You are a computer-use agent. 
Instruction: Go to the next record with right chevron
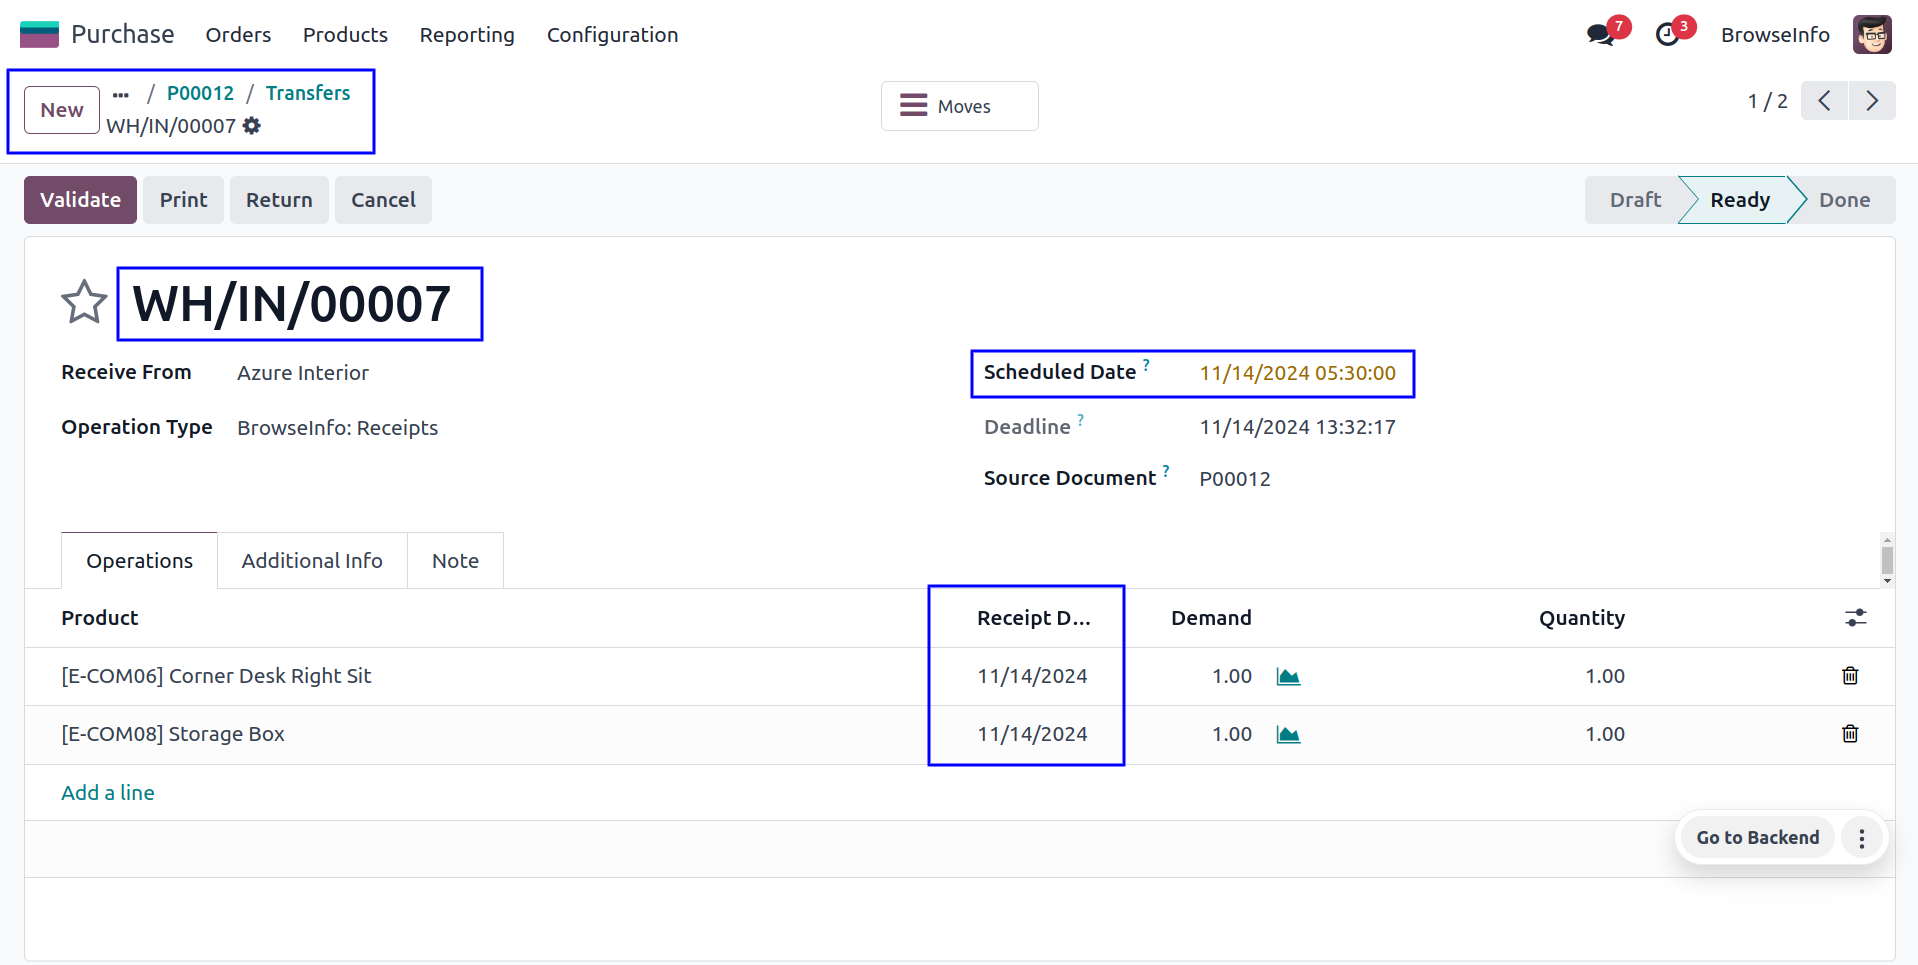pyautogui.click(x=1872, y=101)
